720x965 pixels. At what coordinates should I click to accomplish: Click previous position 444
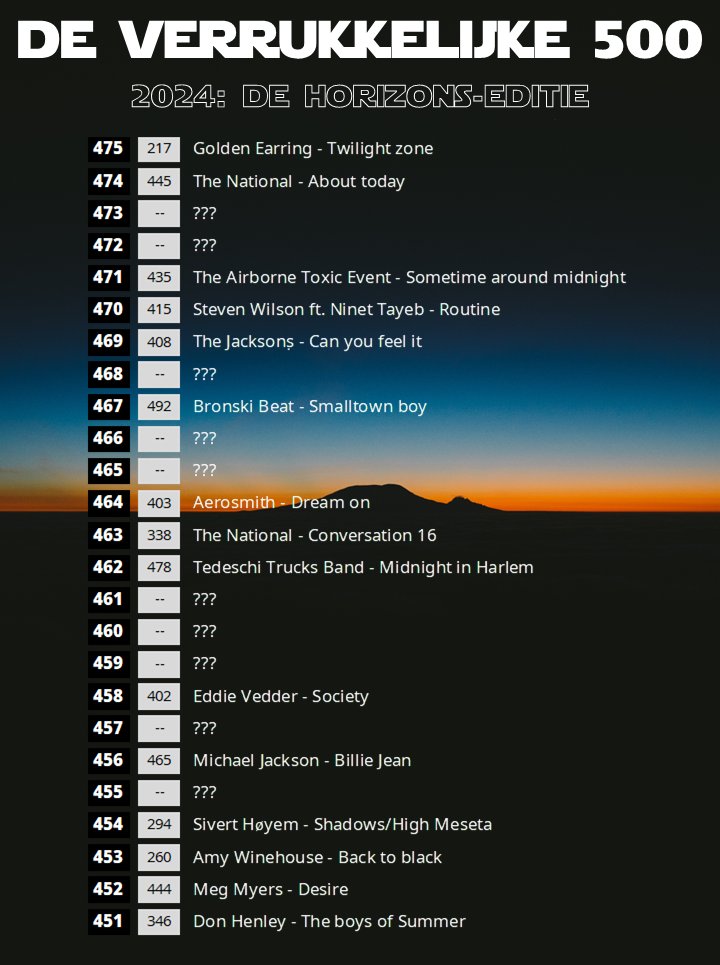click(x=159, y=889)
